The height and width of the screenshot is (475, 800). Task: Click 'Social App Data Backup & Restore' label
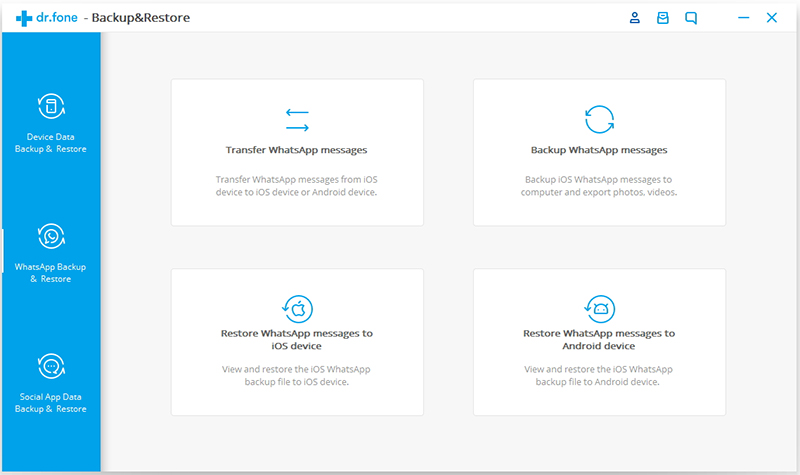tap(51, 403)
